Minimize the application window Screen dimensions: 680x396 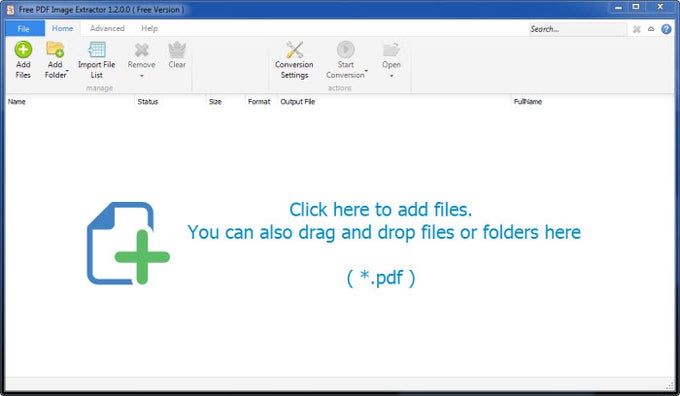[618, 7]
